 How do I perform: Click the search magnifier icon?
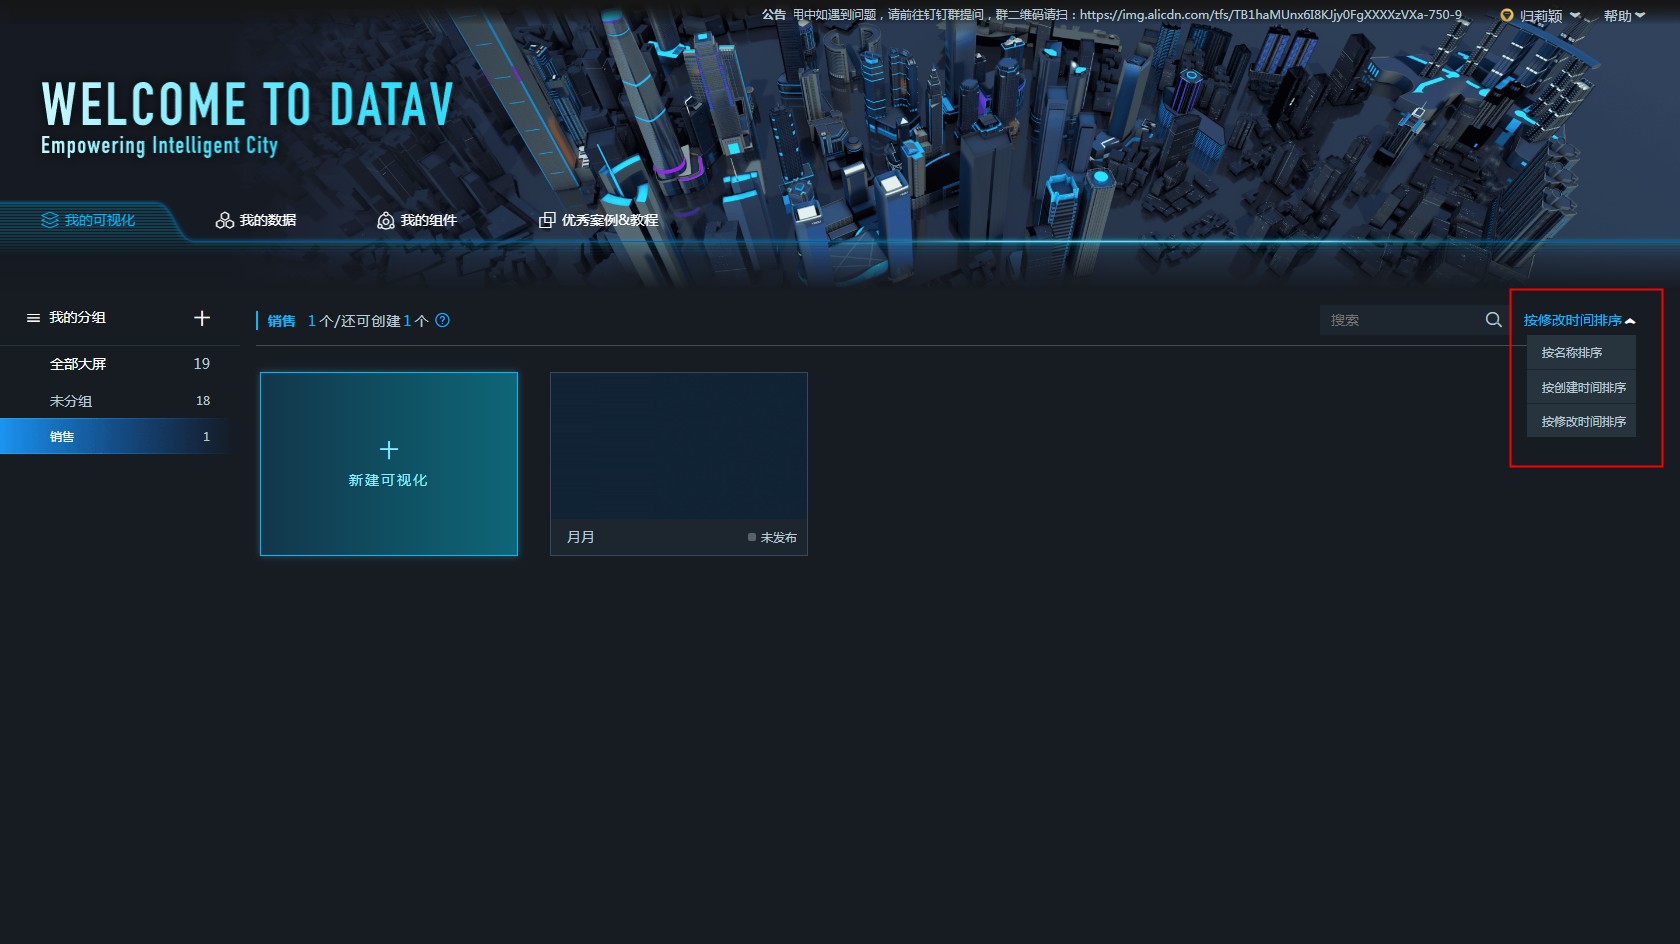tap(1493, 320)
